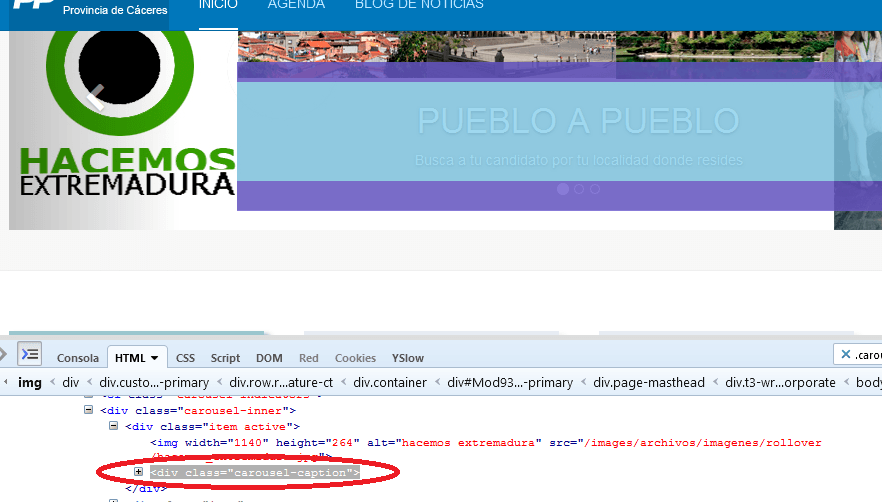882x502 pixels.
Task: Open the Red network panel tab
Action: point(308,358)
